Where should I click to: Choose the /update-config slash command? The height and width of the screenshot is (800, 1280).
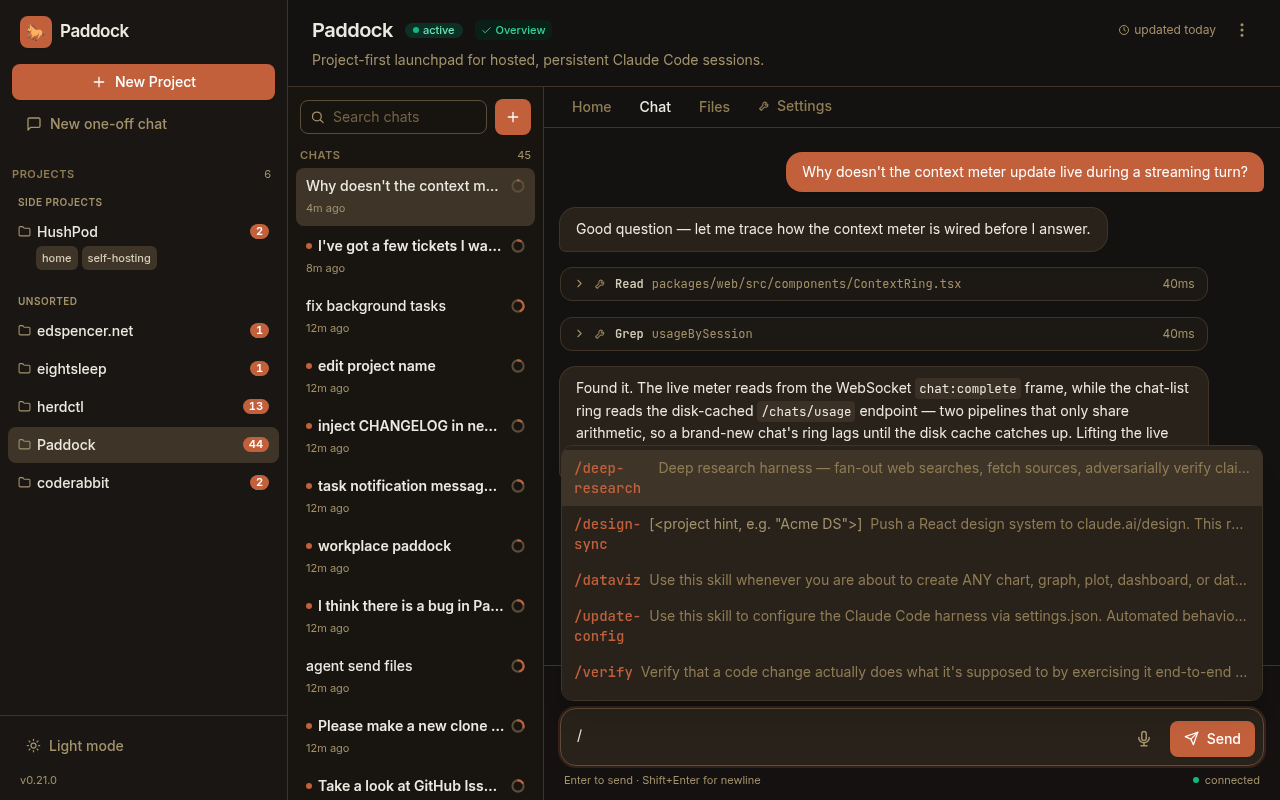pyautogui.click(x=912, y=626)
